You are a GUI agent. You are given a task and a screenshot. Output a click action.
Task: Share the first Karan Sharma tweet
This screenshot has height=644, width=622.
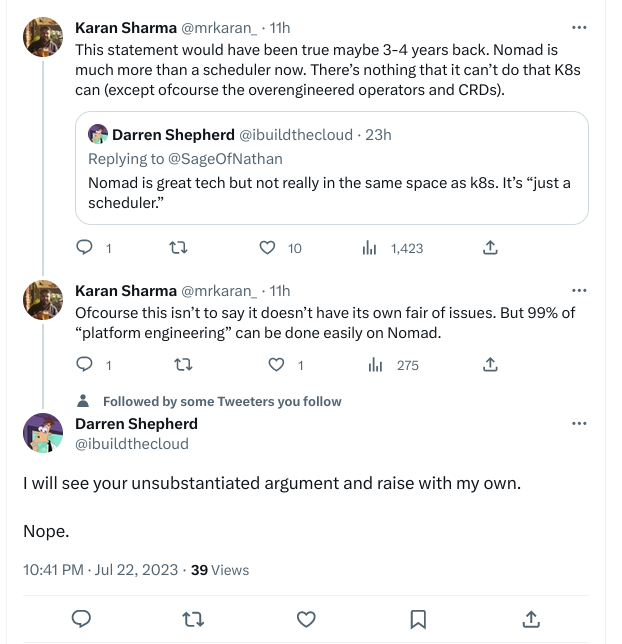[490, 248]
